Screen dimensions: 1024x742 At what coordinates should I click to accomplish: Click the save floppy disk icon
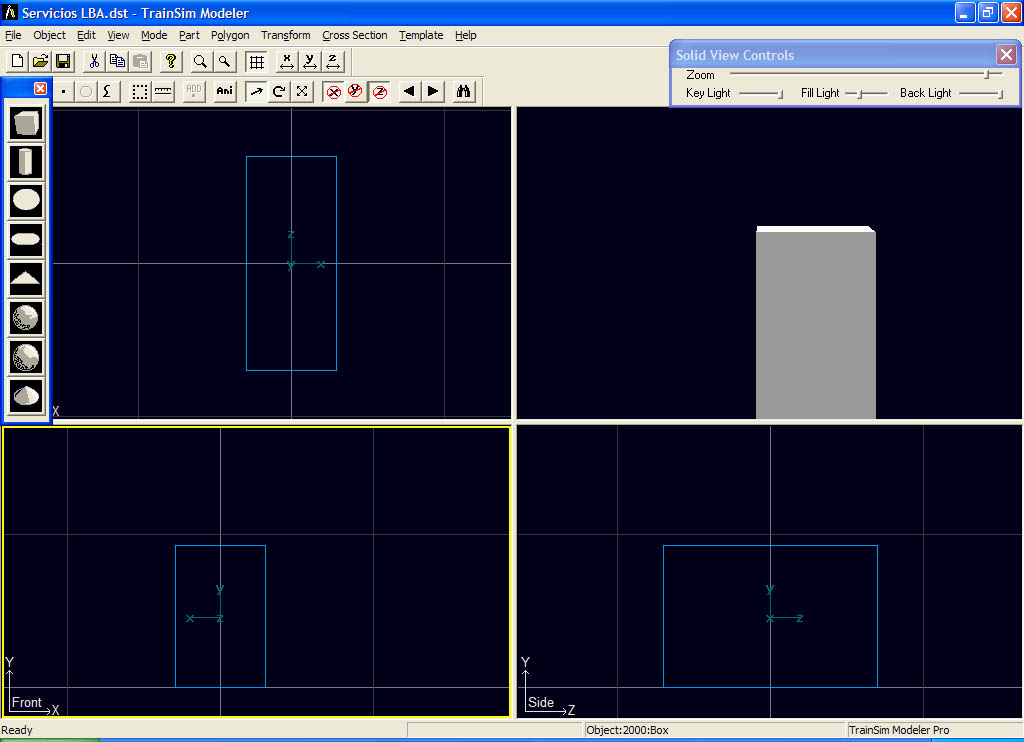click(63, 62)
